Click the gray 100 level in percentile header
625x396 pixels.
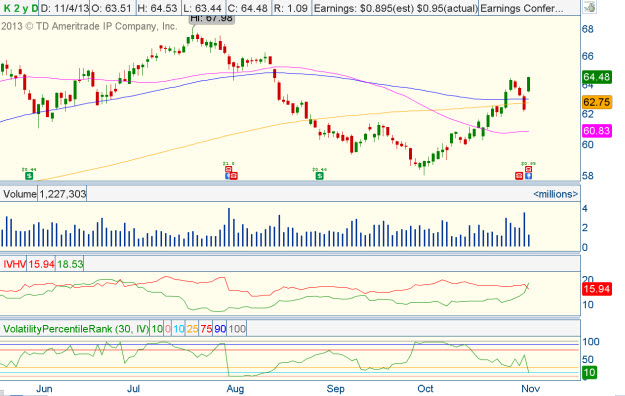[x=237, y=329]
